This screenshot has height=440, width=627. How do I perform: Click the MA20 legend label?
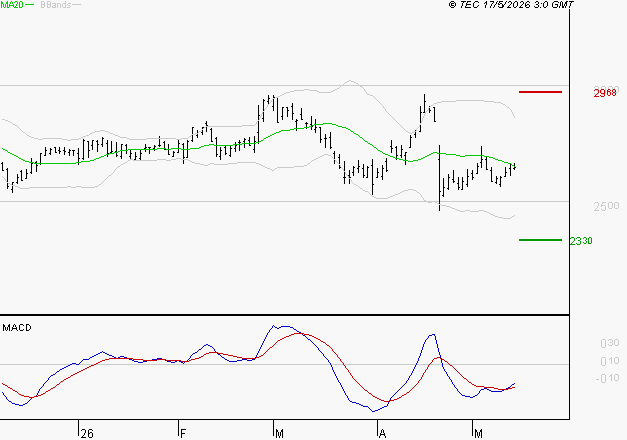[x=12, y=5]
